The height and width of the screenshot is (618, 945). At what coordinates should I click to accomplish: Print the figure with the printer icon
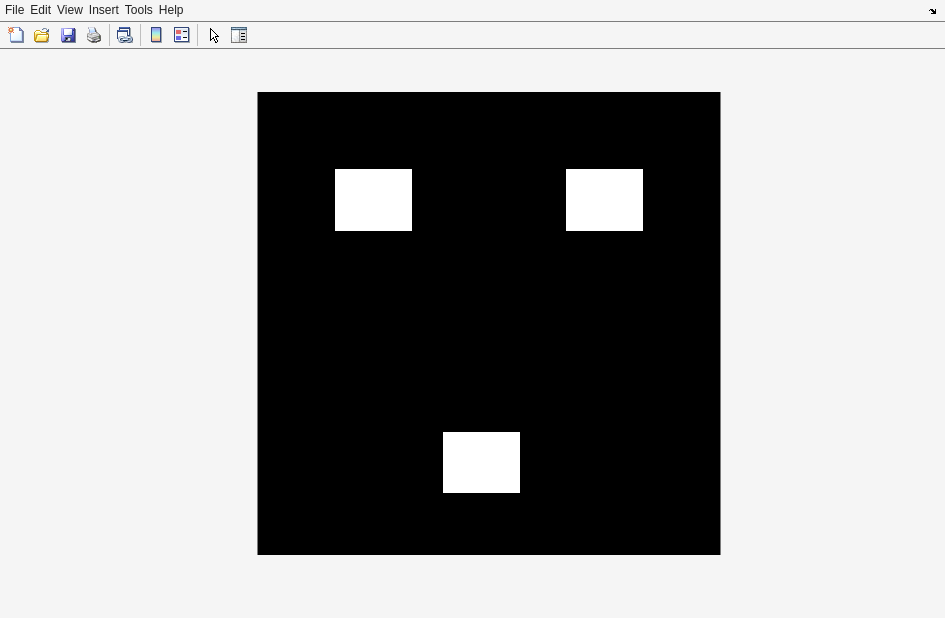point(94,35)
